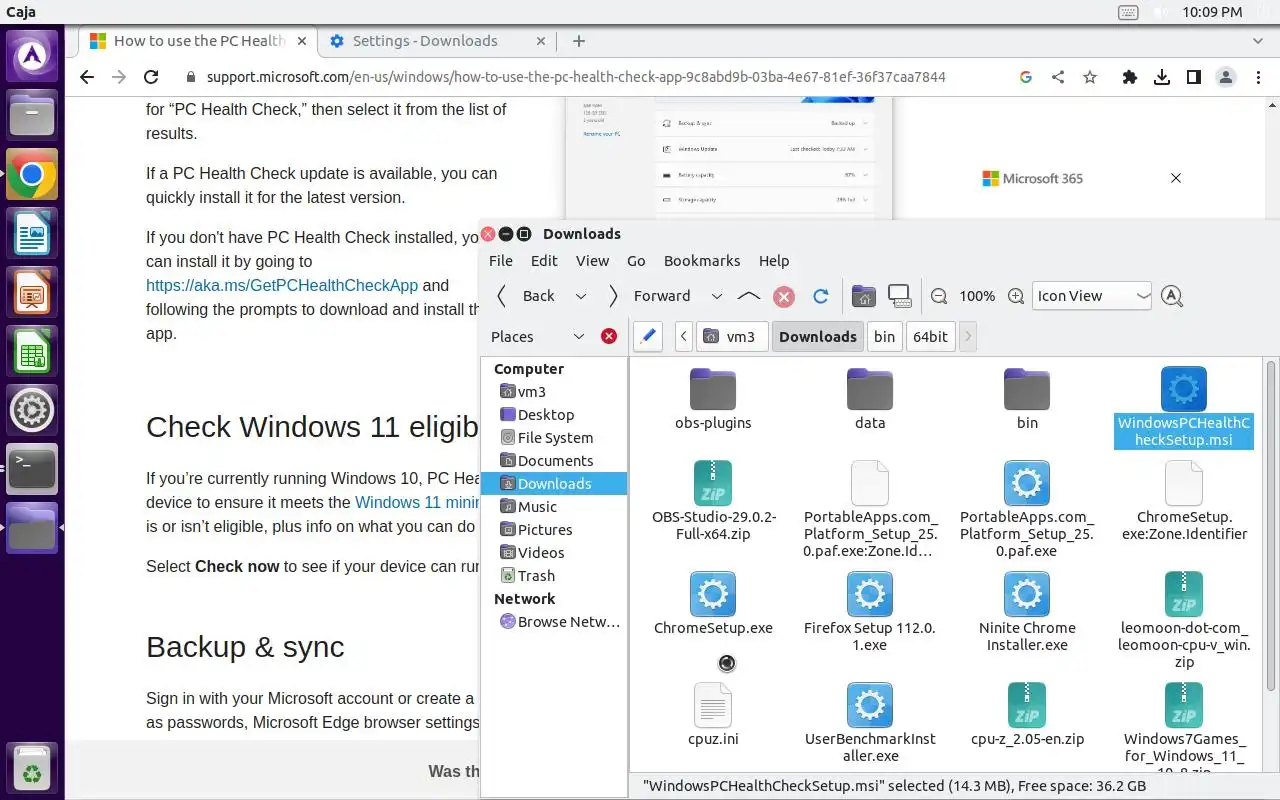Click the 64bit path button
Screen dimensions: 1280x800
point(930,336)
